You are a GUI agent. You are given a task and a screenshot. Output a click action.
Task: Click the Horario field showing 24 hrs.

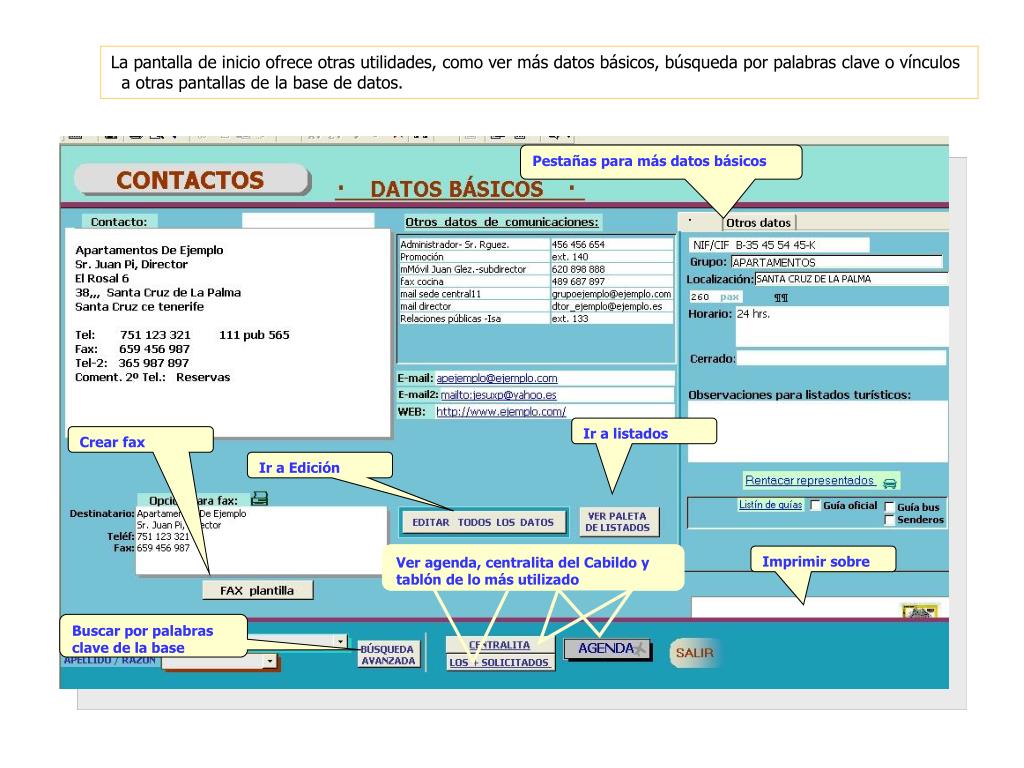[842, 326]
